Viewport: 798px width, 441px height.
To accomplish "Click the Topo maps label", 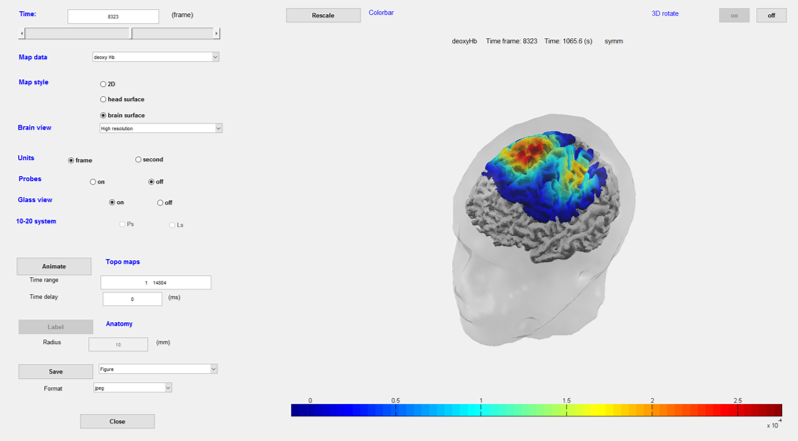I will 123,262.
